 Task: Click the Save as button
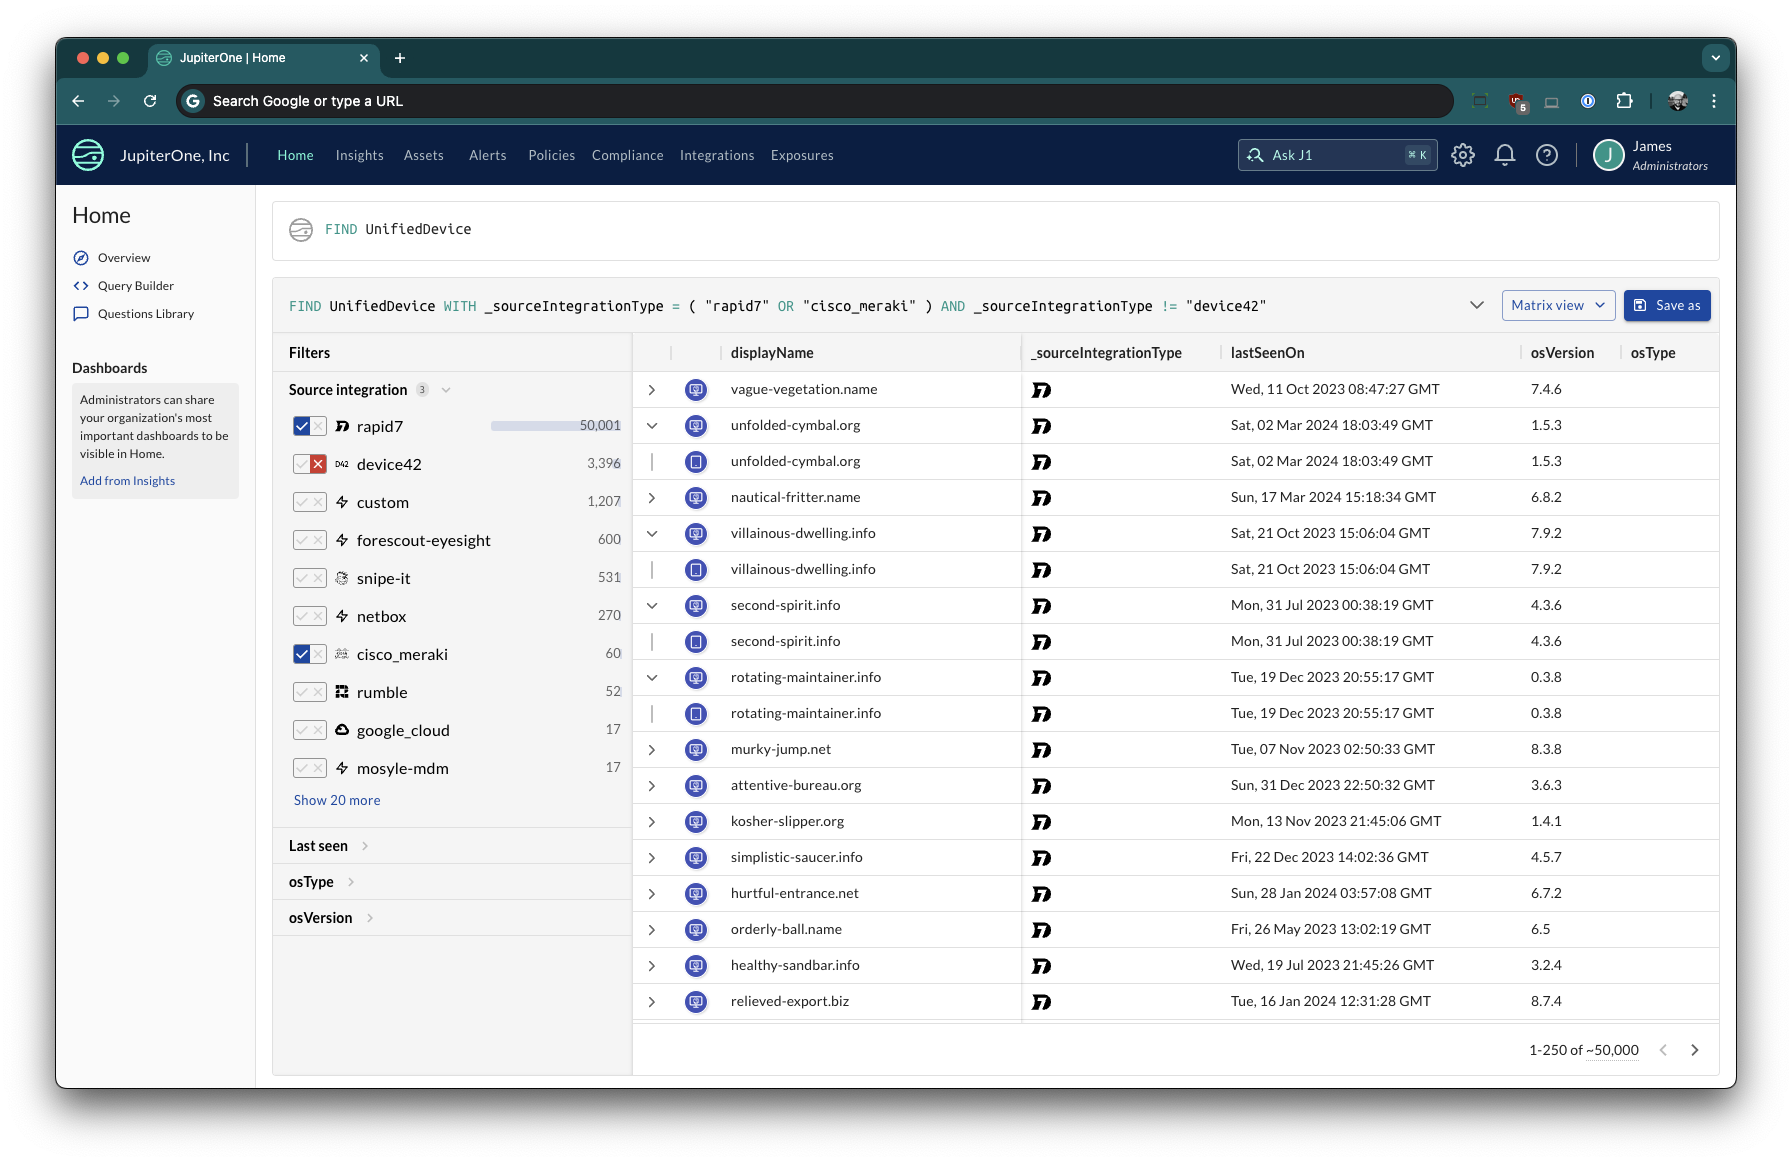1667,305
